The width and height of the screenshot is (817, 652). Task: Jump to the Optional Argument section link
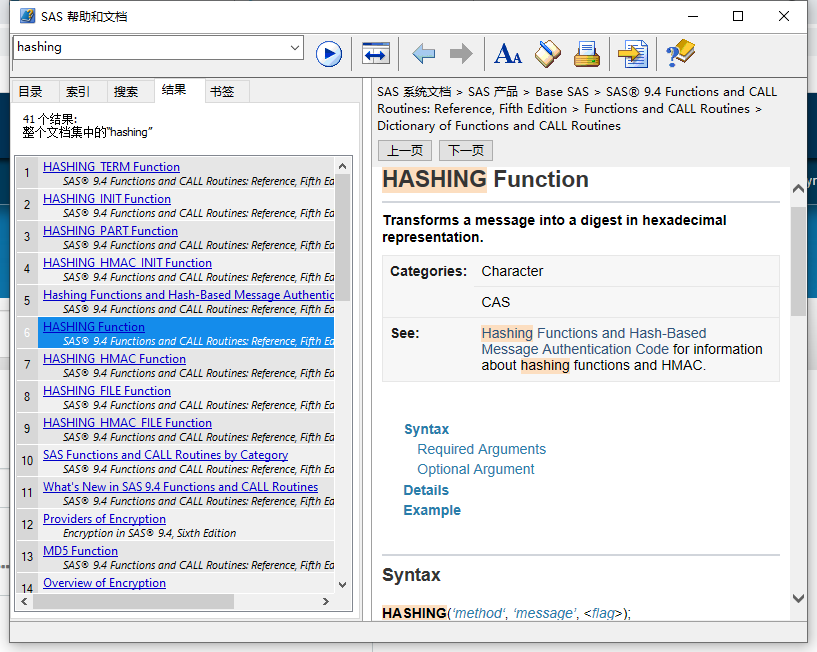pos(475,469)
